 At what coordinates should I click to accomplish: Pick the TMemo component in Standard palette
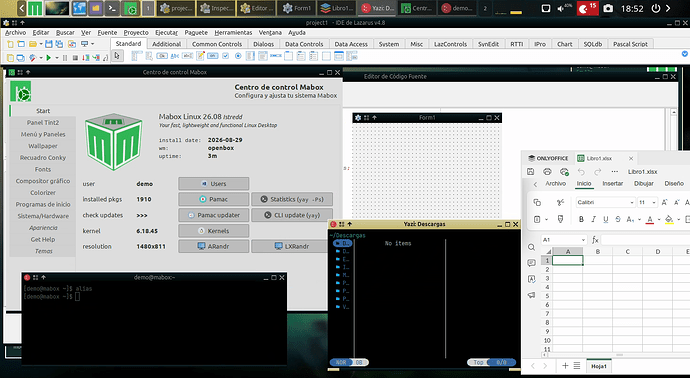tap(200, 56)
